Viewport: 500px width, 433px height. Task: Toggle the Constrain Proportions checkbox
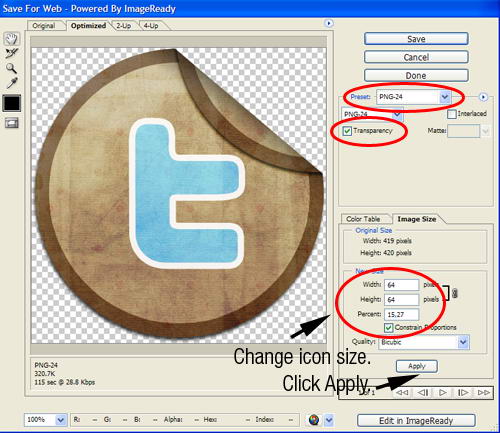click(x=388, y=328)
